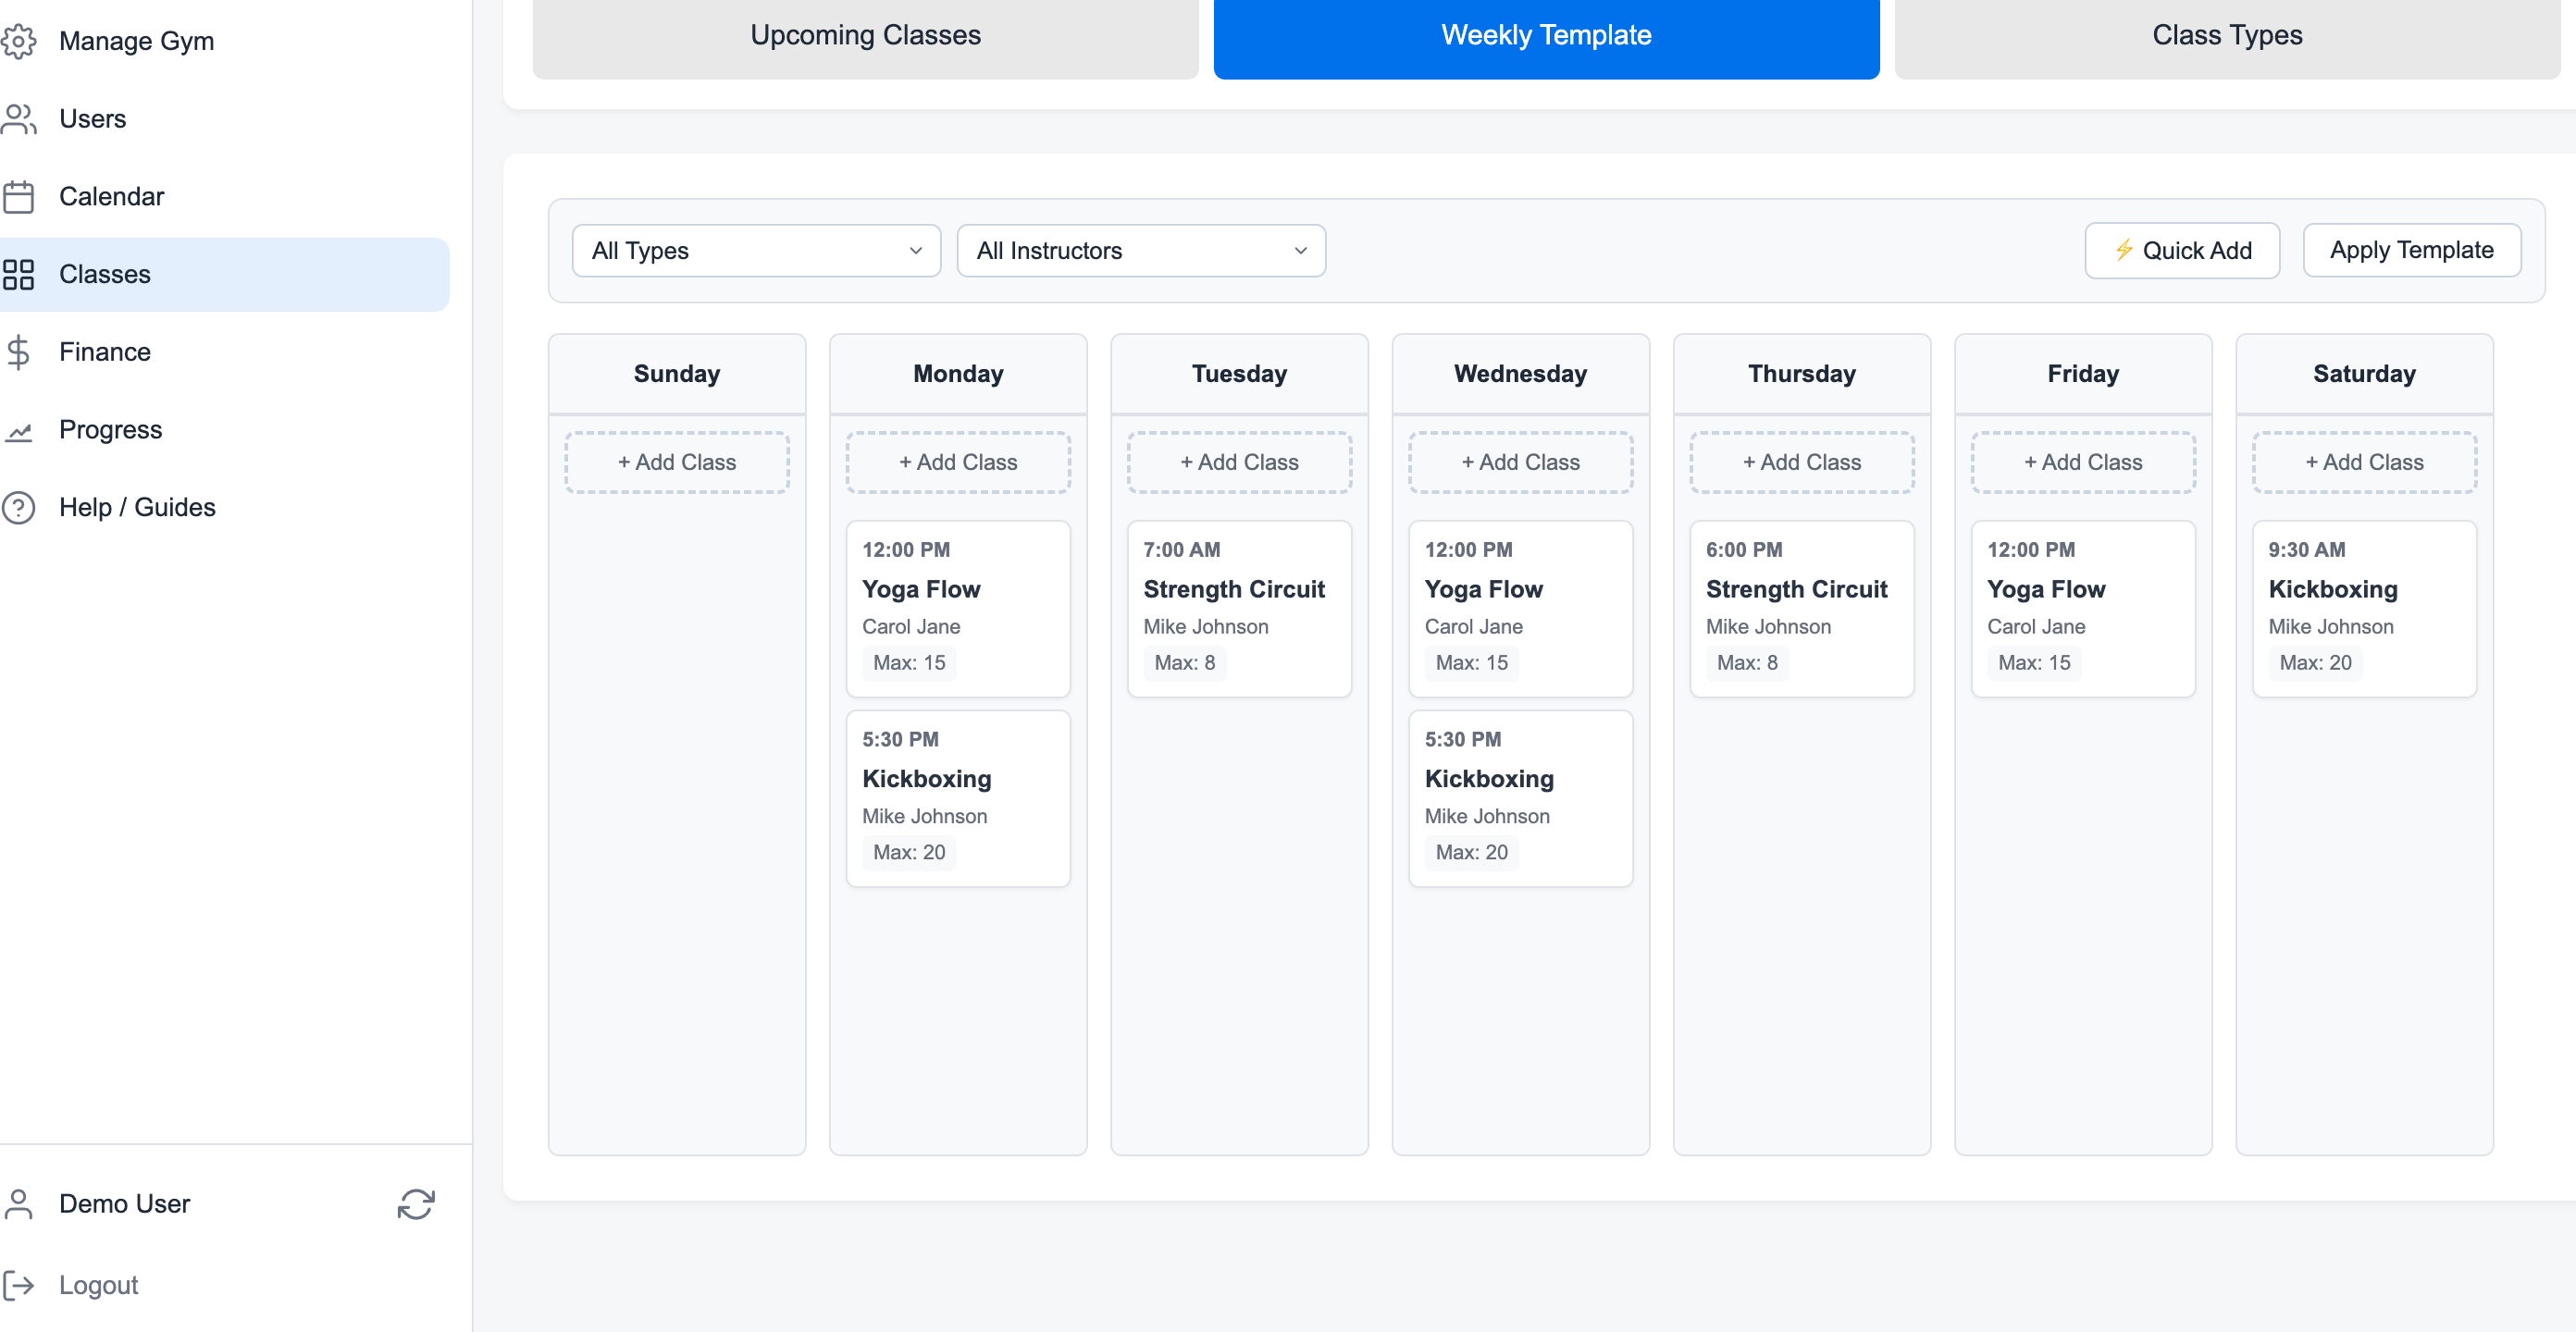The height and width of the screenshot is (1332, 2576).
Task: Open Monday 12:00 PM Yoga Flow card
Action: (958, 608)
